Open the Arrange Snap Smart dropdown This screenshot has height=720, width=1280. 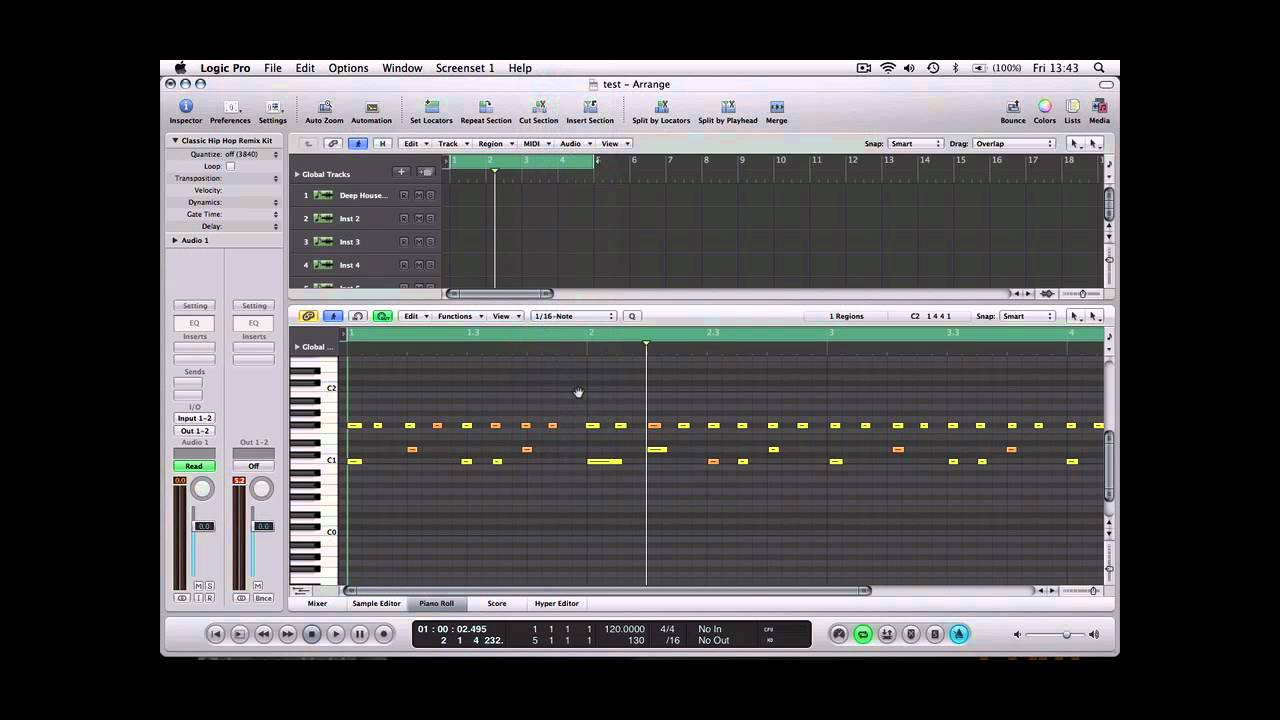[x=915, y=144]
